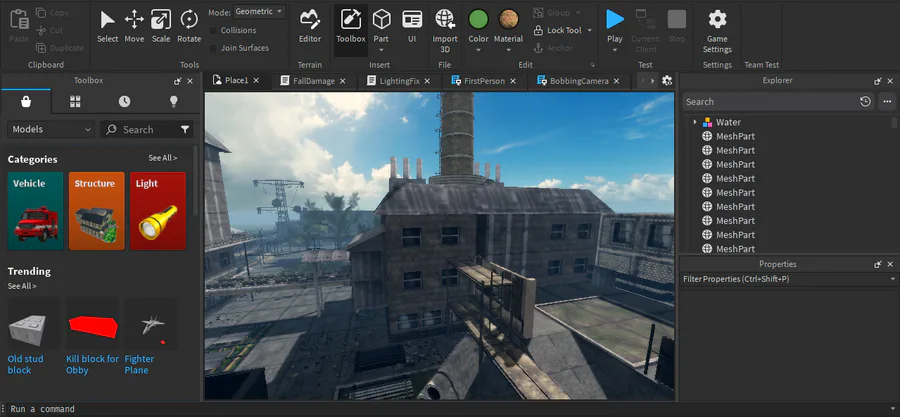Click Copy in Clipboard group
The width and height of the screenshot is (900, 417).
tap(52, 13)
